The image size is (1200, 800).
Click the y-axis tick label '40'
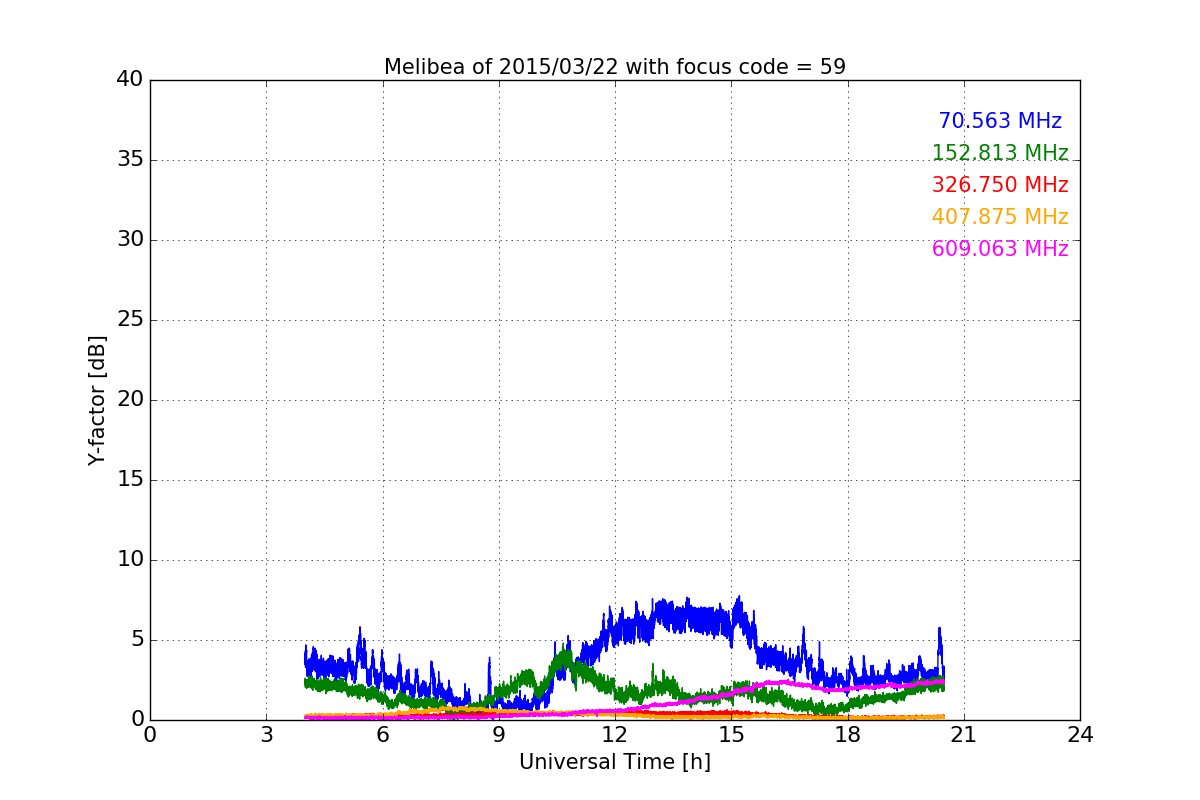130,80
